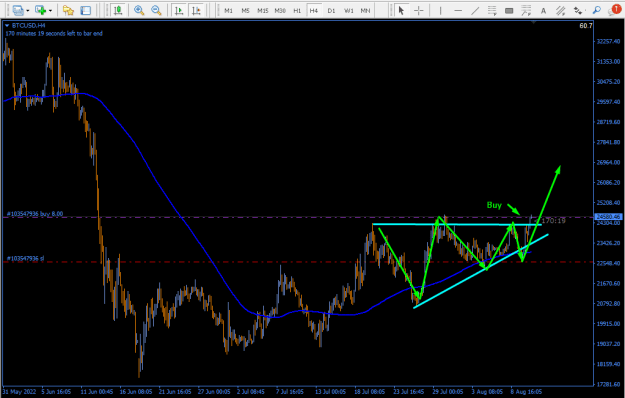The width and height of the screenshot is (625, 398).
Task: Click the current price tag 24580.46
Action: pyautogui.click(x=608, y=217)
